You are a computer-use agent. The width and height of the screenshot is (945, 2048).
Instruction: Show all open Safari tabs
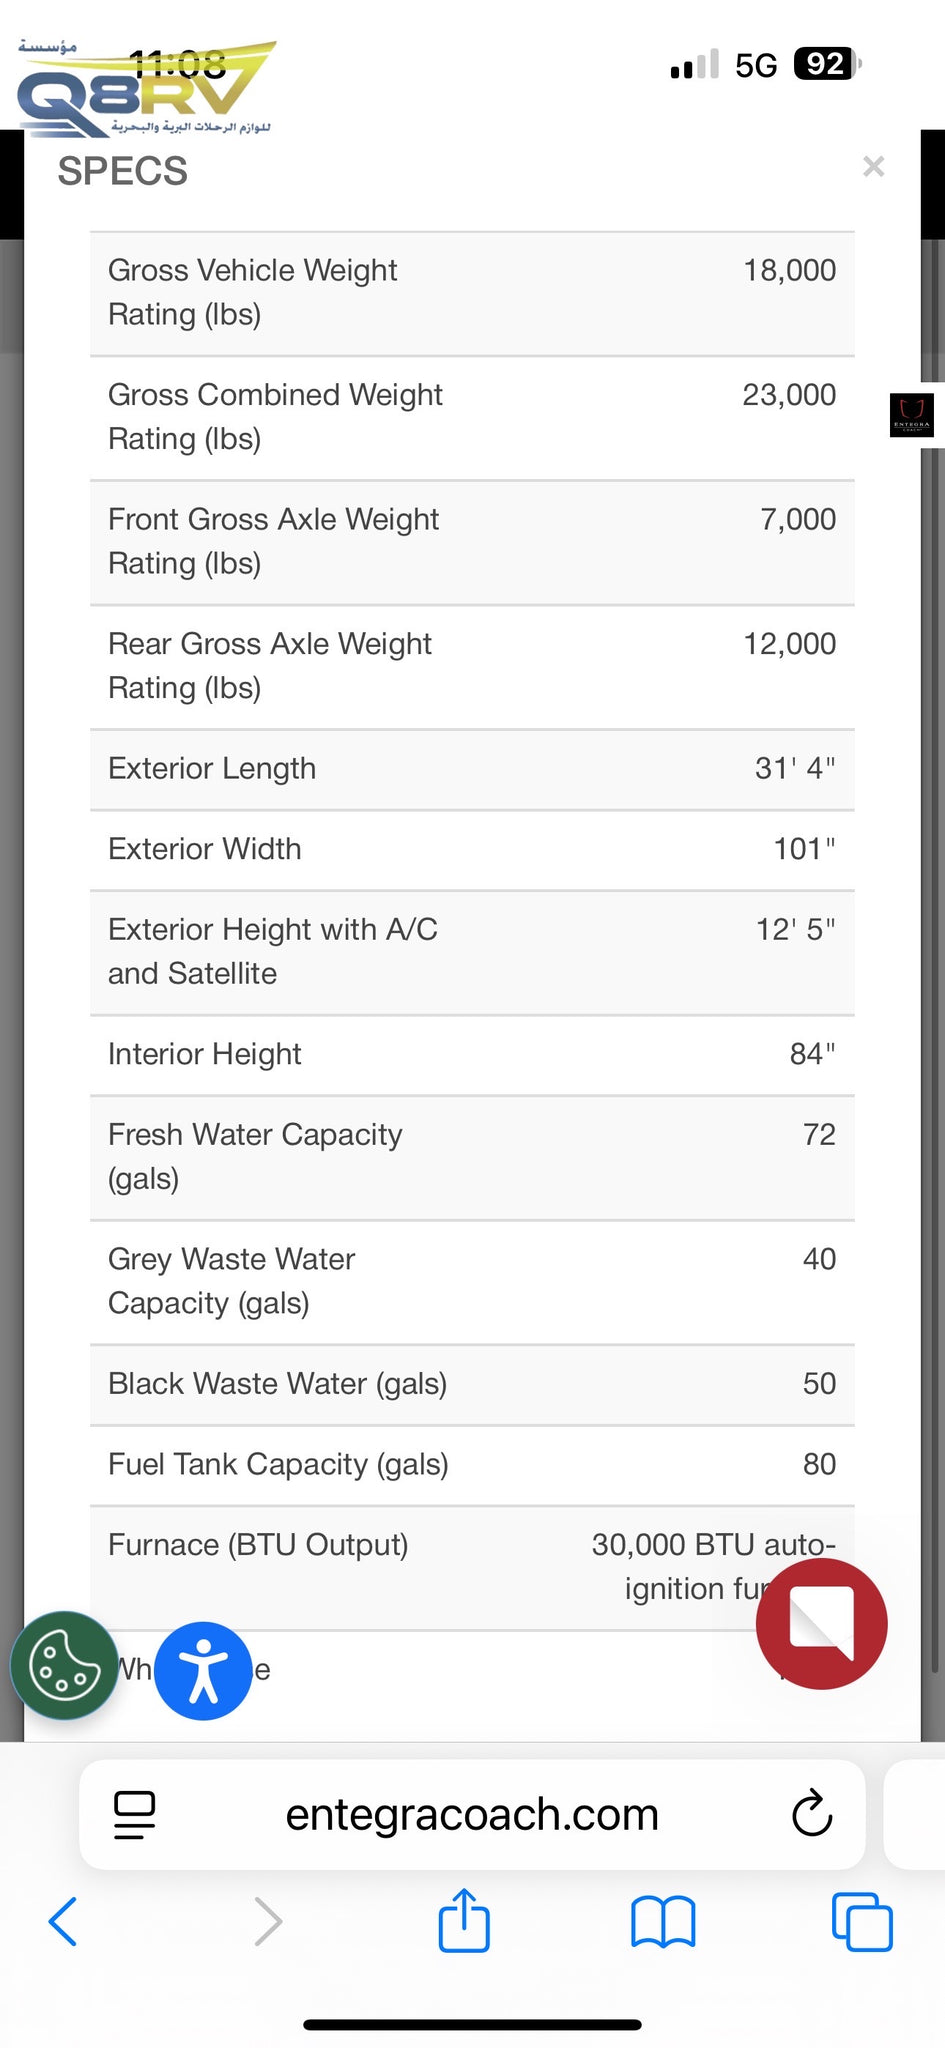pos(861,1921)
